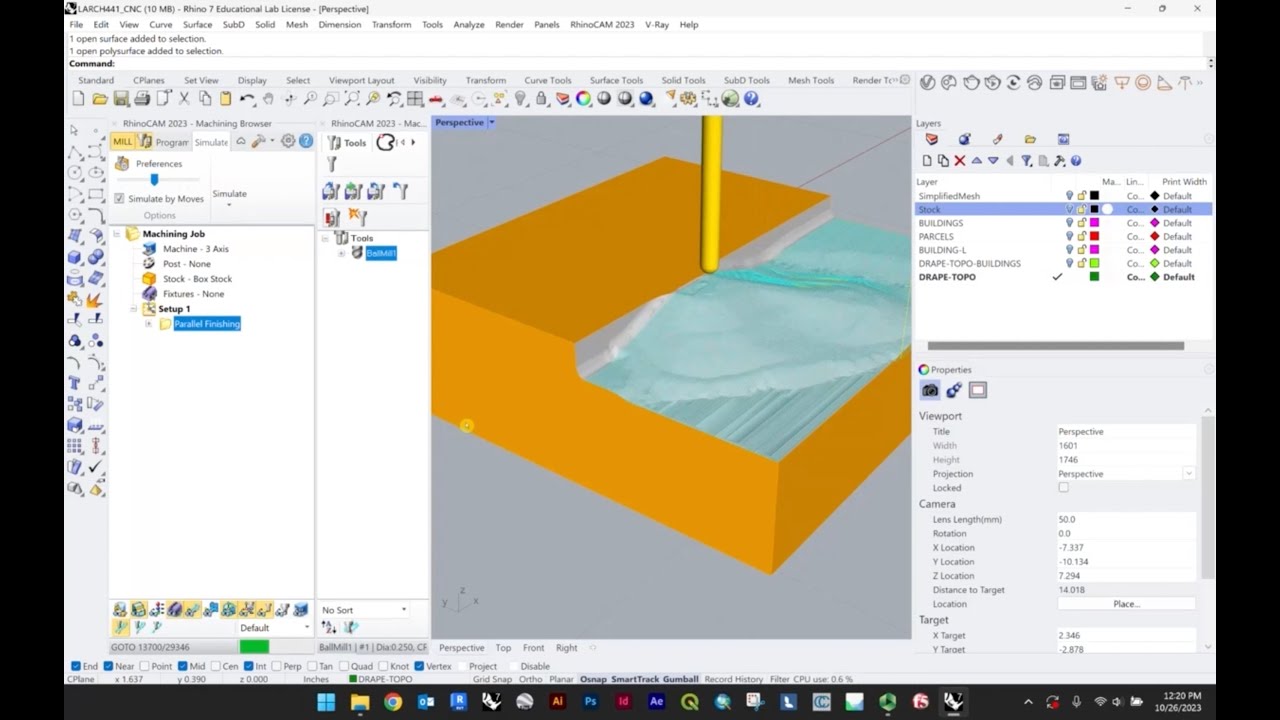Viewport: 1280px width, 720px height.
Task: Create a new layer in the Layers panel
Action: click(927, 160)
